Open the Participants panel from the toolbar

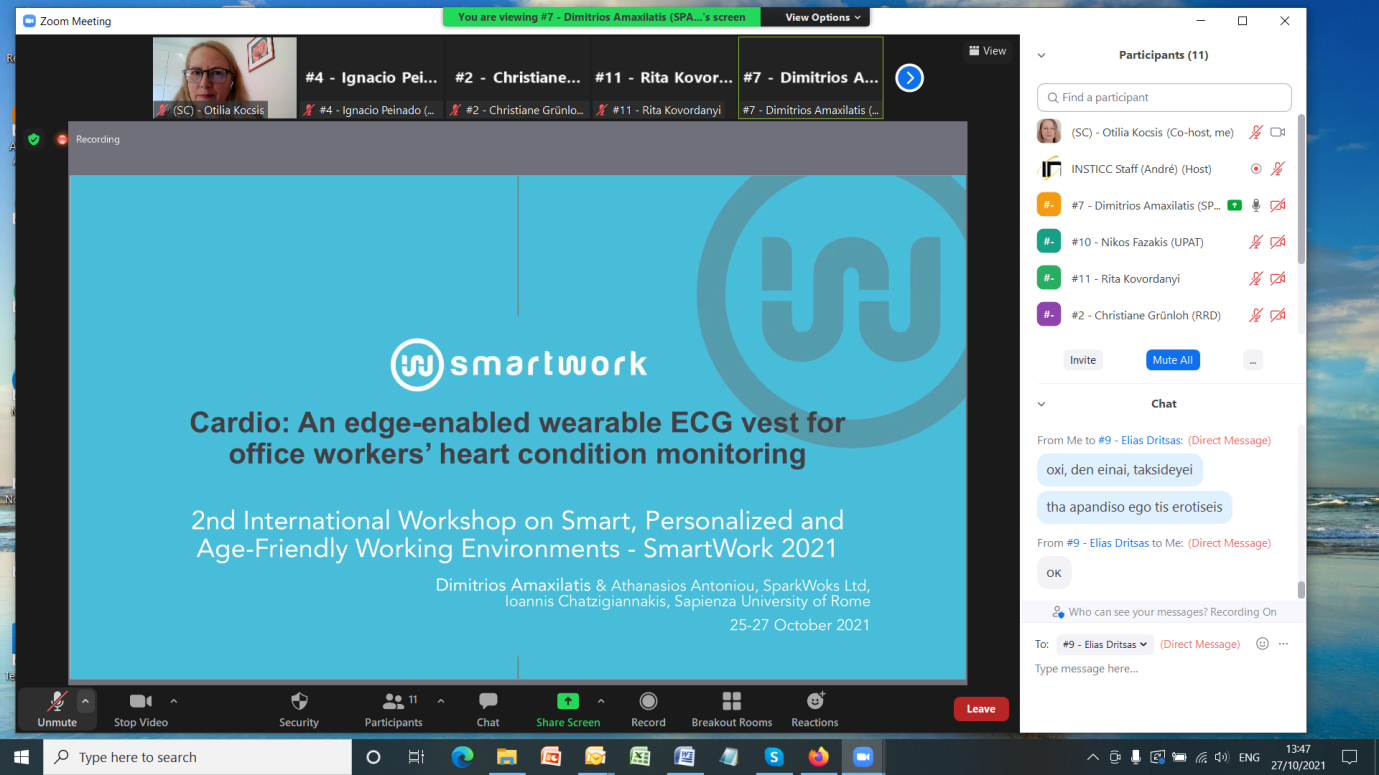[394, 709]
